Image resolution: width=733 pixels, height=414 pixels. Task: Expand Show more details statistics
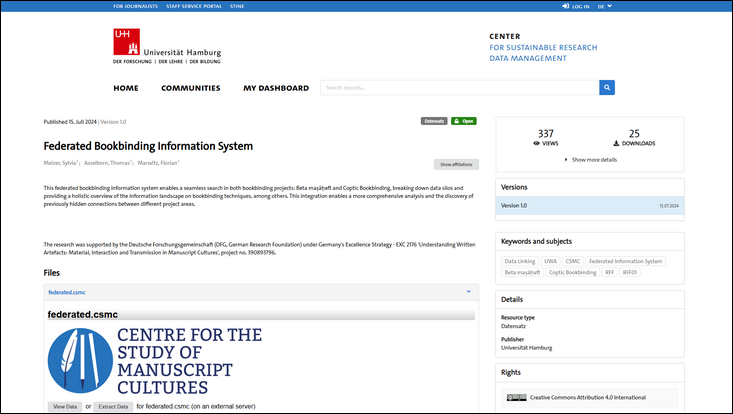(x=590, y=159)
